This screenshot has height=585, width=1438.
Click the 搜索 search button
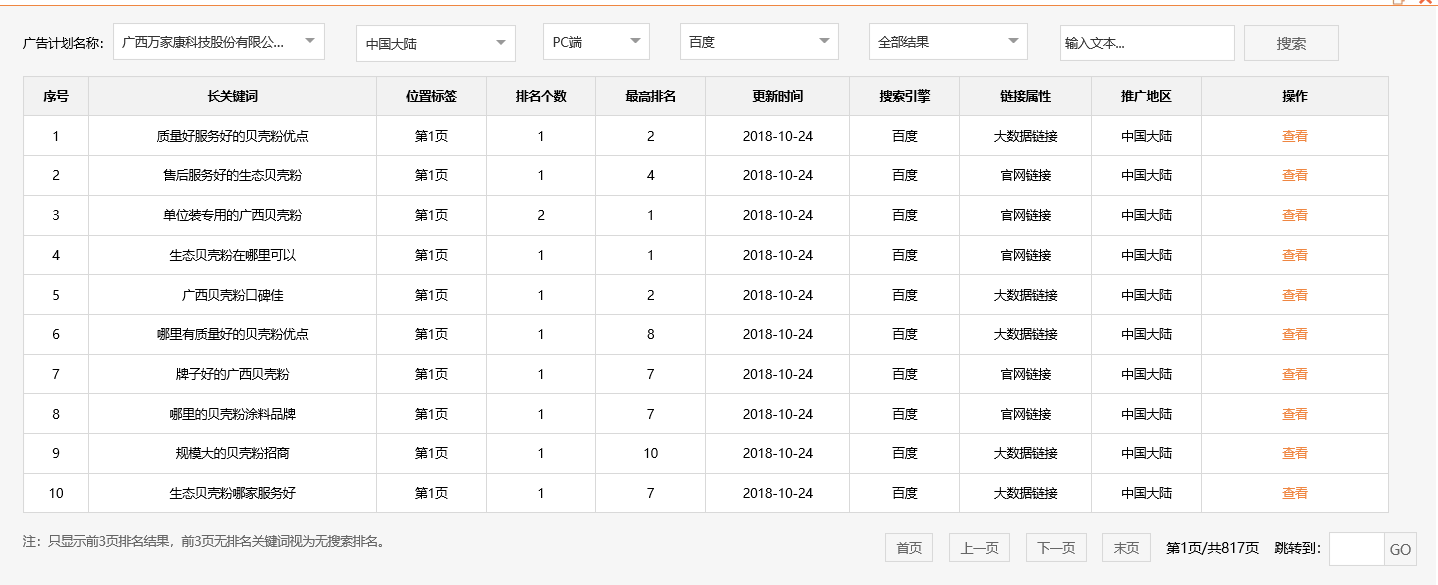click(1289, 42)
